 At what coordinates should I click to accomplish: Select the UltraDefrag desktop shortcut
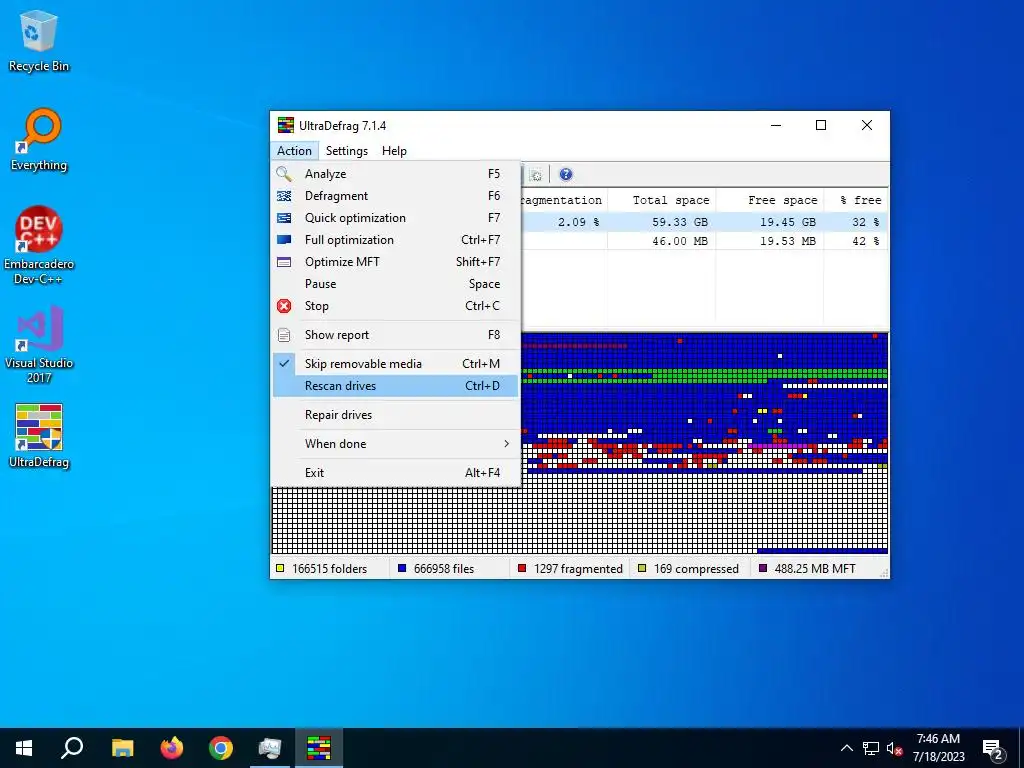[x=39, y=436]
